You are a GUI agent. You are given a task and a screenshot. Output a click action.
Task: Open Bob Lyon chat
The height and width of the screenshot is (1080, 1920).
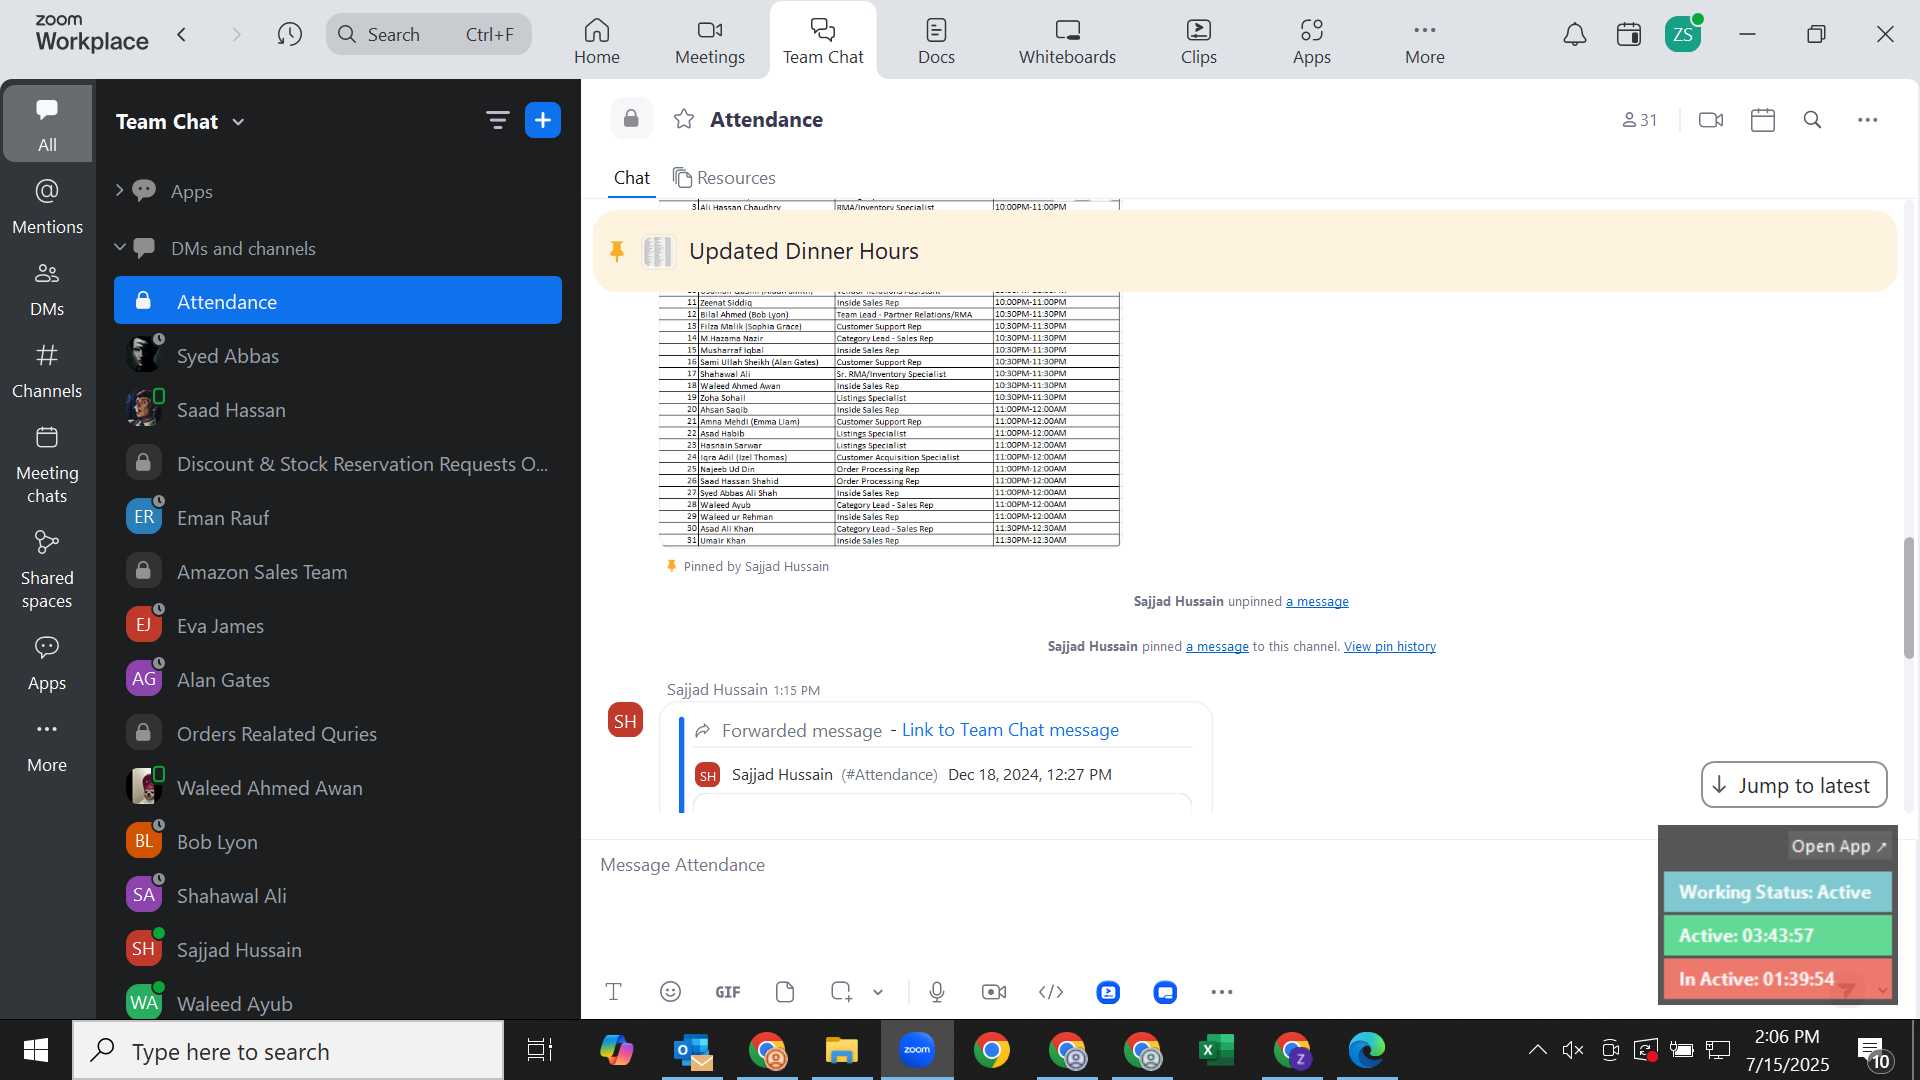338,842
